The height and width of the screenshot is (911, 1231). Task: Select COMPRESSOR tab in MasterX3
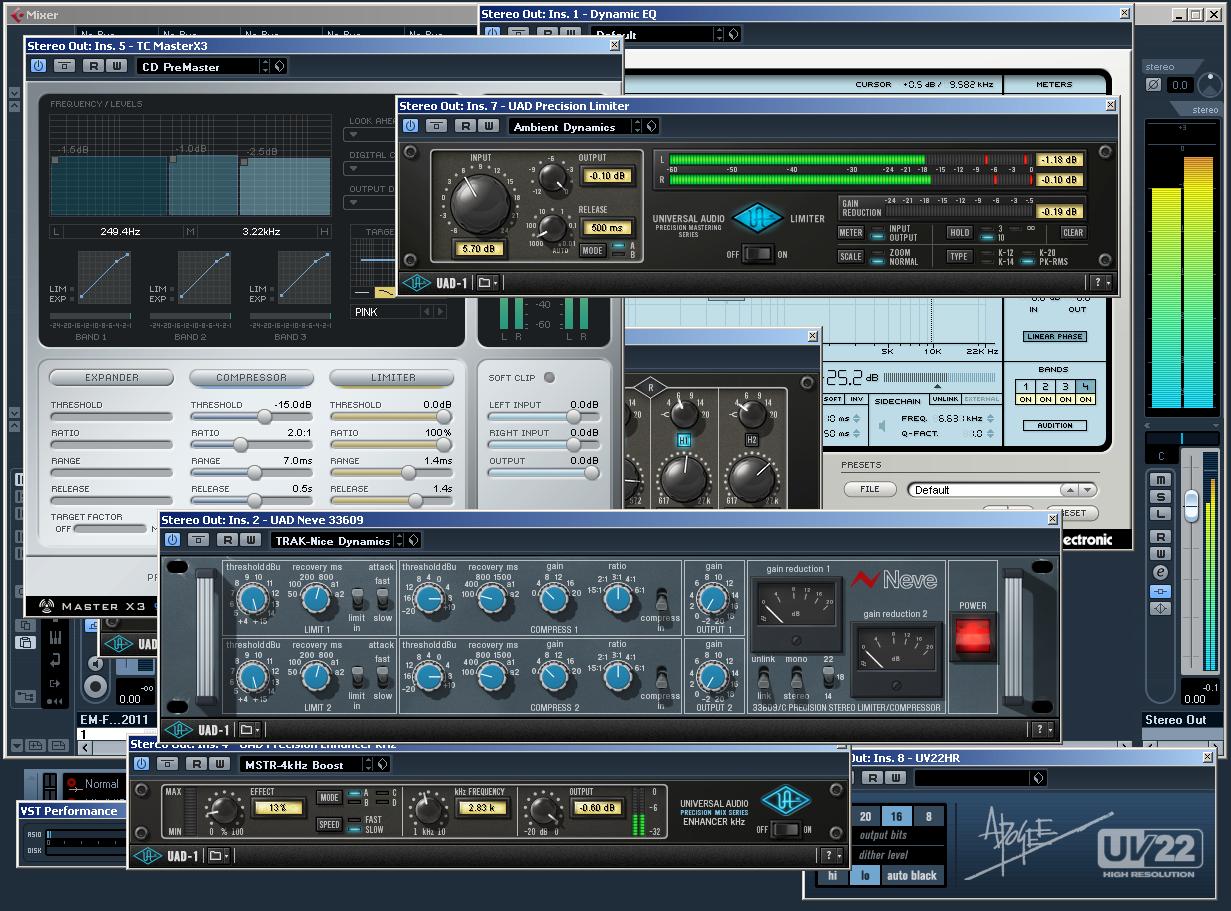click(251, 377)
